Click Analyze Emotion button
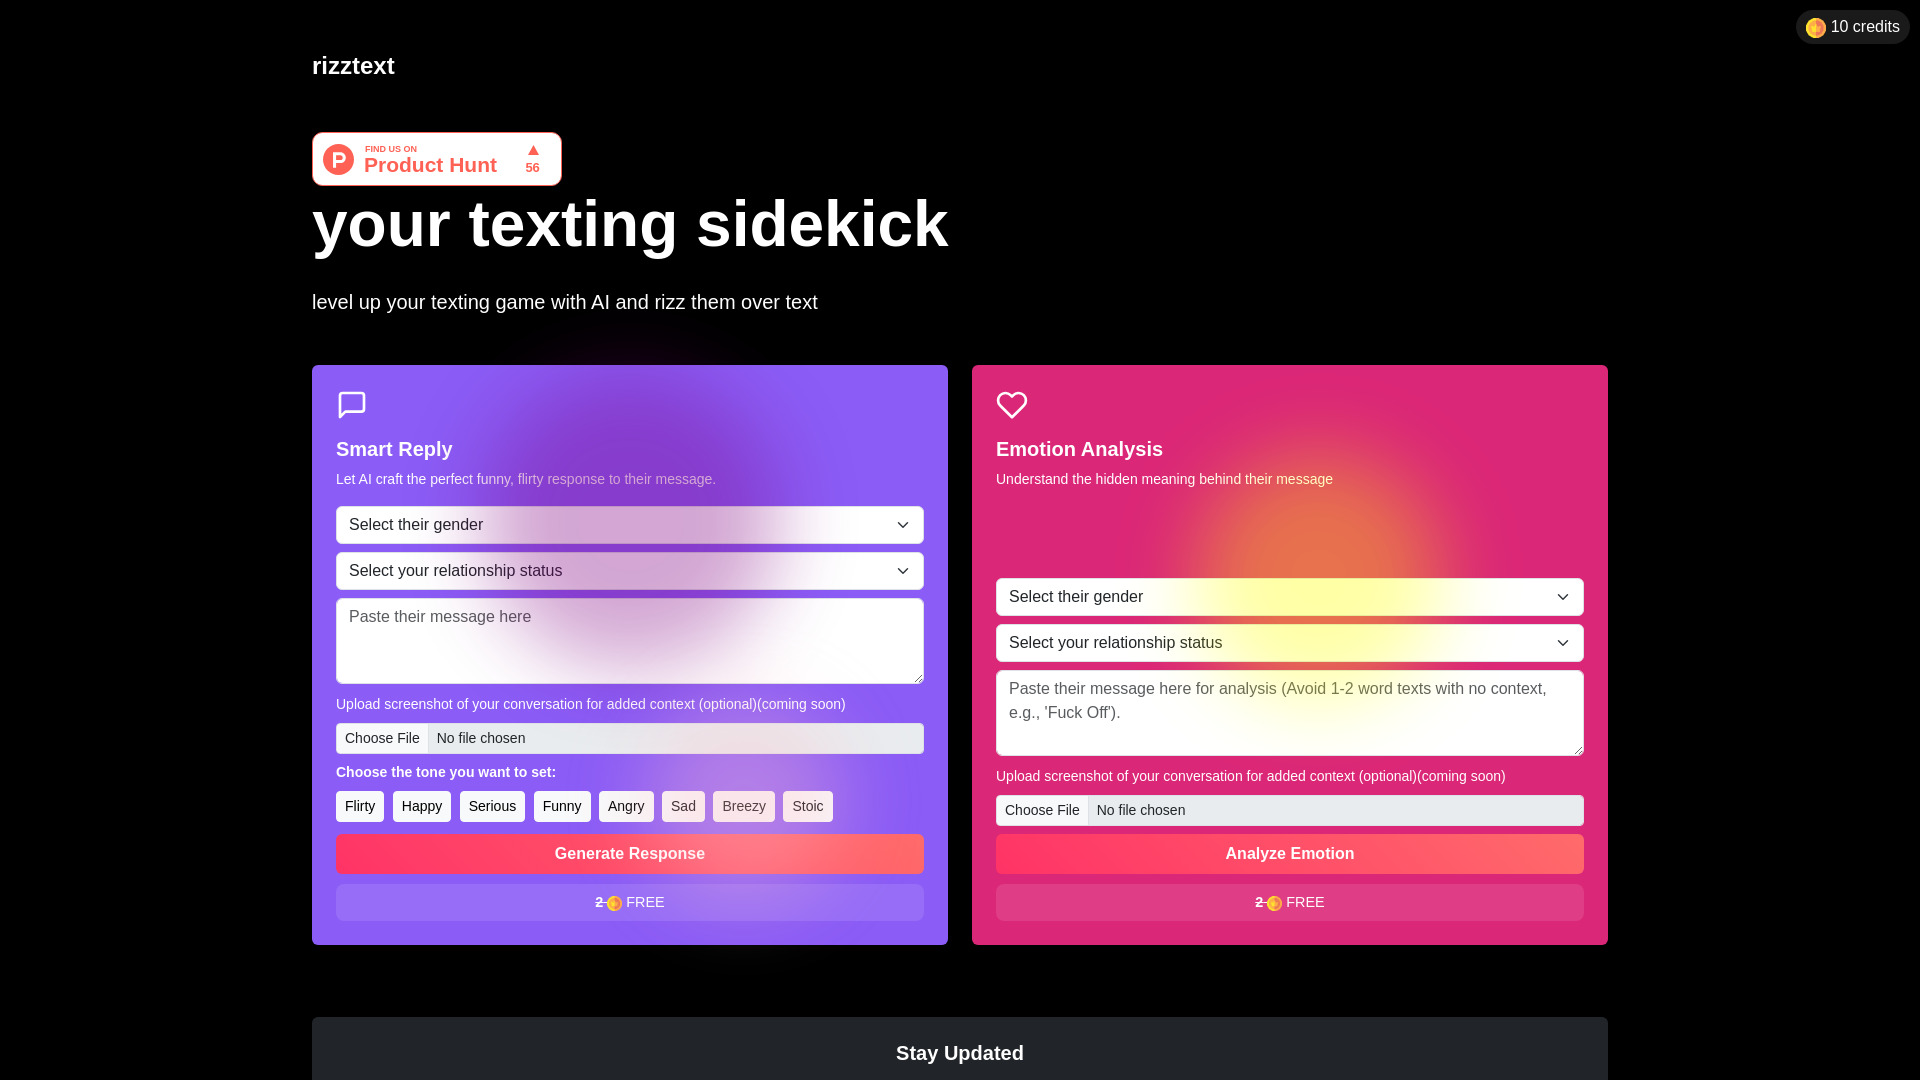Viewport: 1920px width, 1080px height. click(1290, 855)
